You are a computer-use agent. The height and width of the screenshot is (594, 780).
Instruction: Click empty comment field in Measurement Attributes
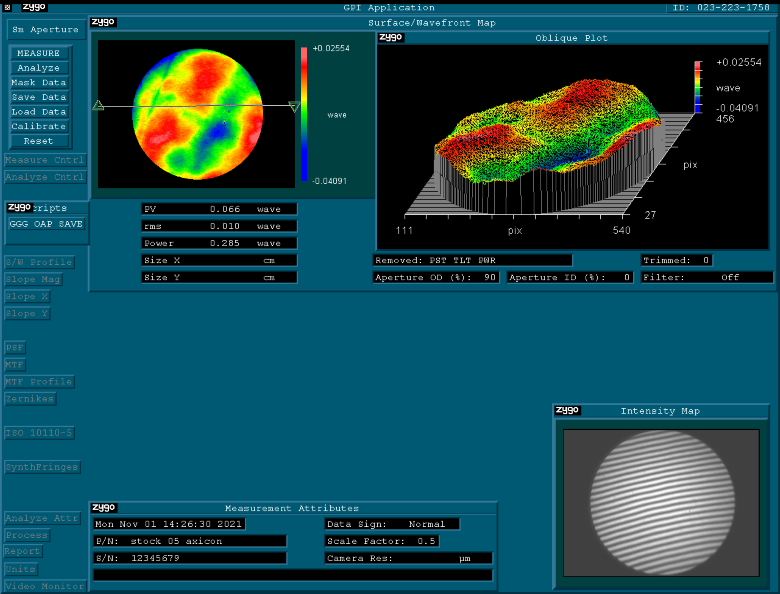(293, 575)
